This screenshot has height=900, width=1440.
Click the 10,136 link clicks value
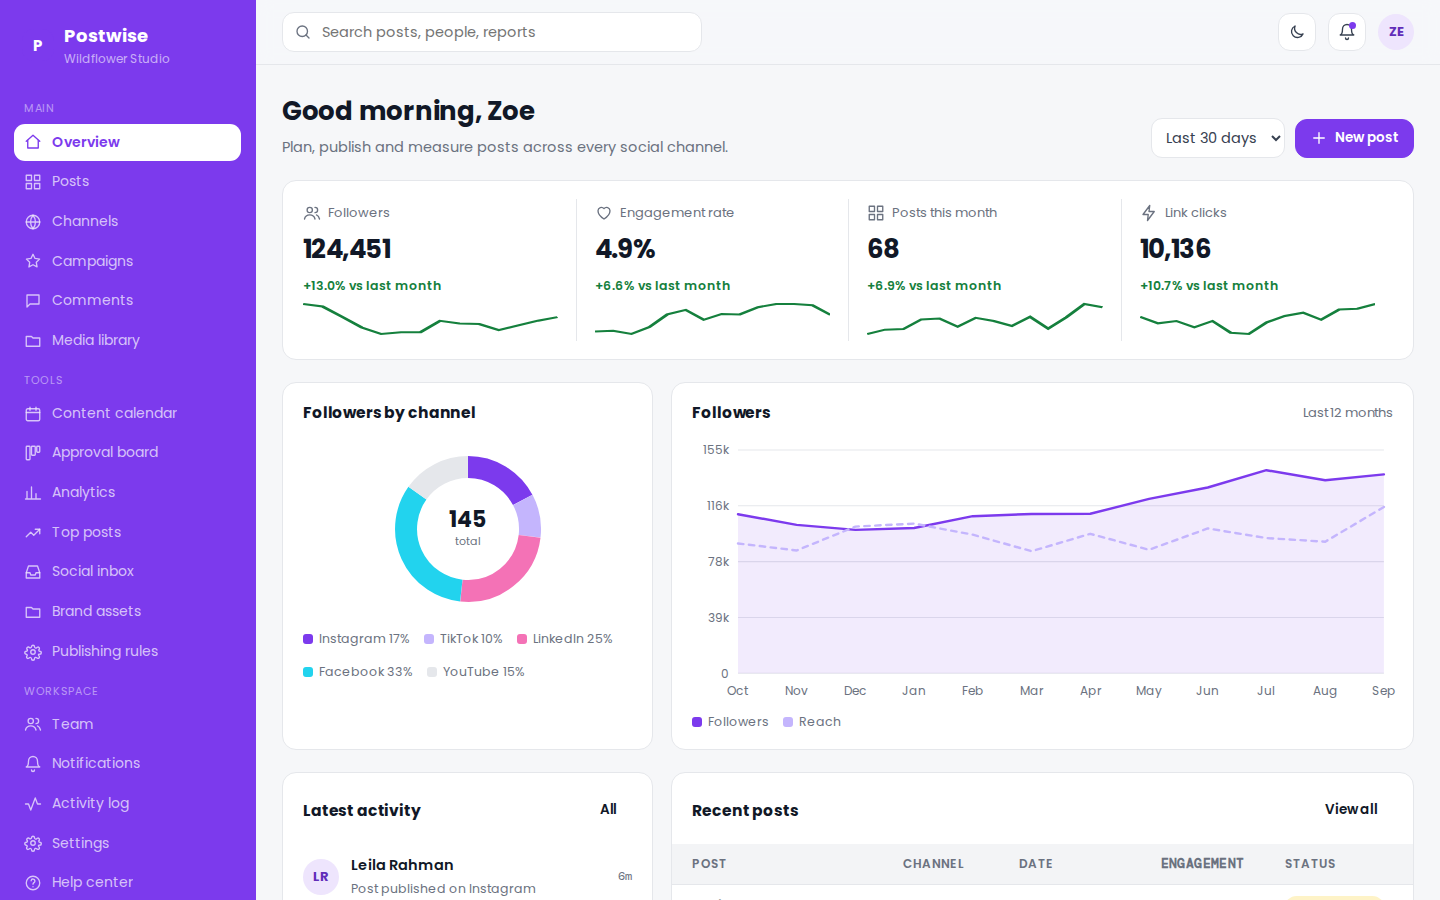tap(1175, 249)
